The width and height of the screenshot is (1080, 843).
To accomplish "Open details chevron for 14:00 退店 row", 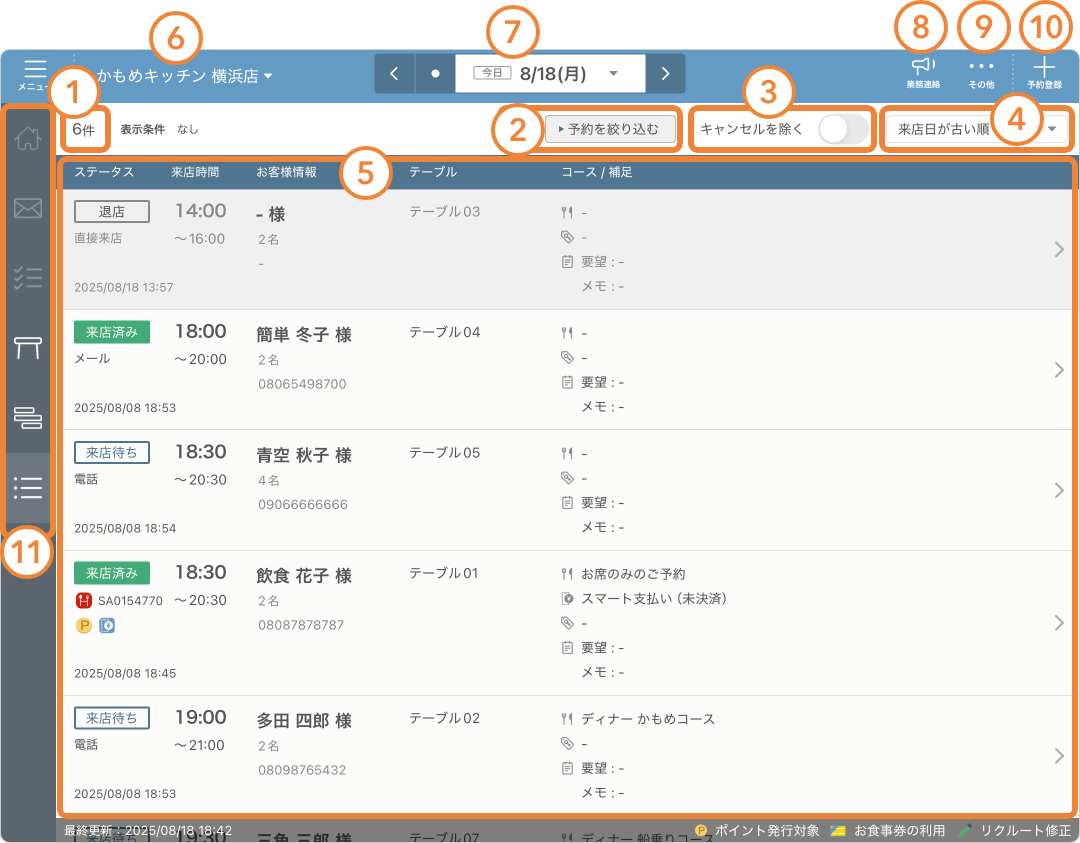I will tap(1059, 249).
